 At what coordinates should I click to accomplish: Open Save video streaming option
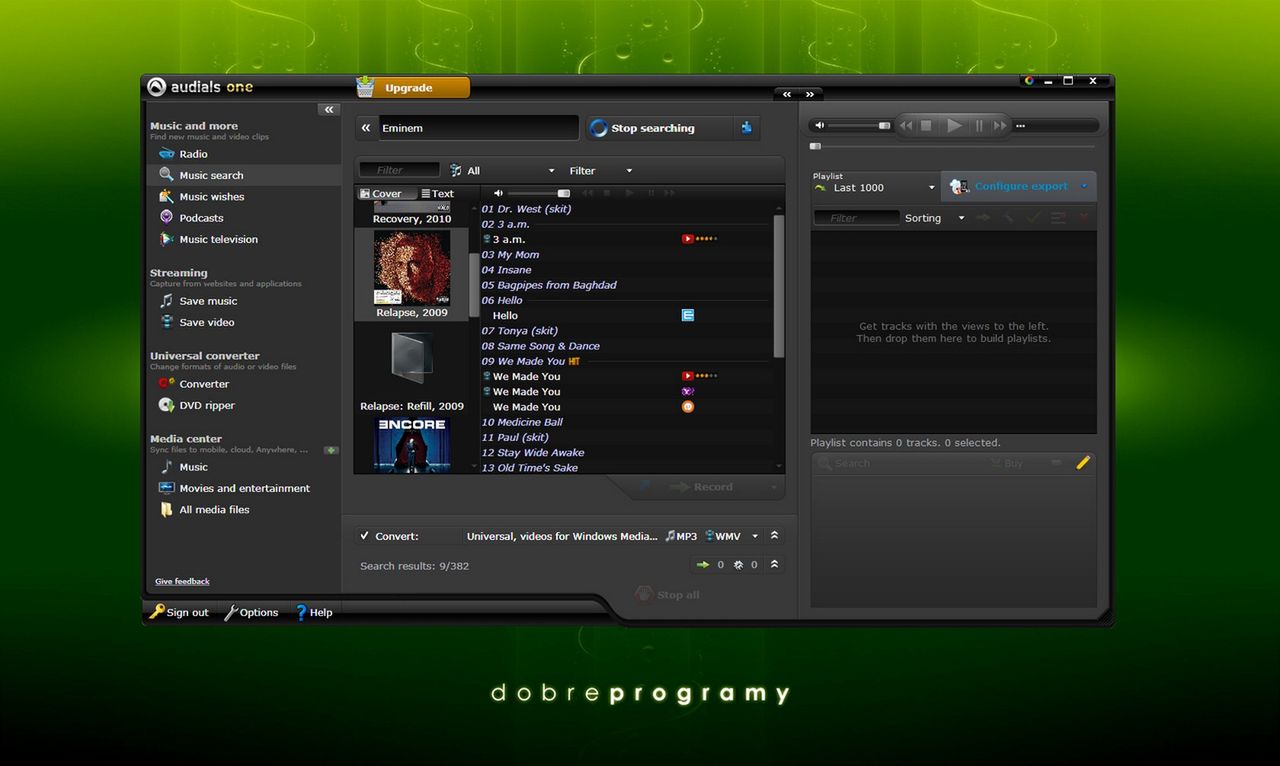tap(197, 323)
